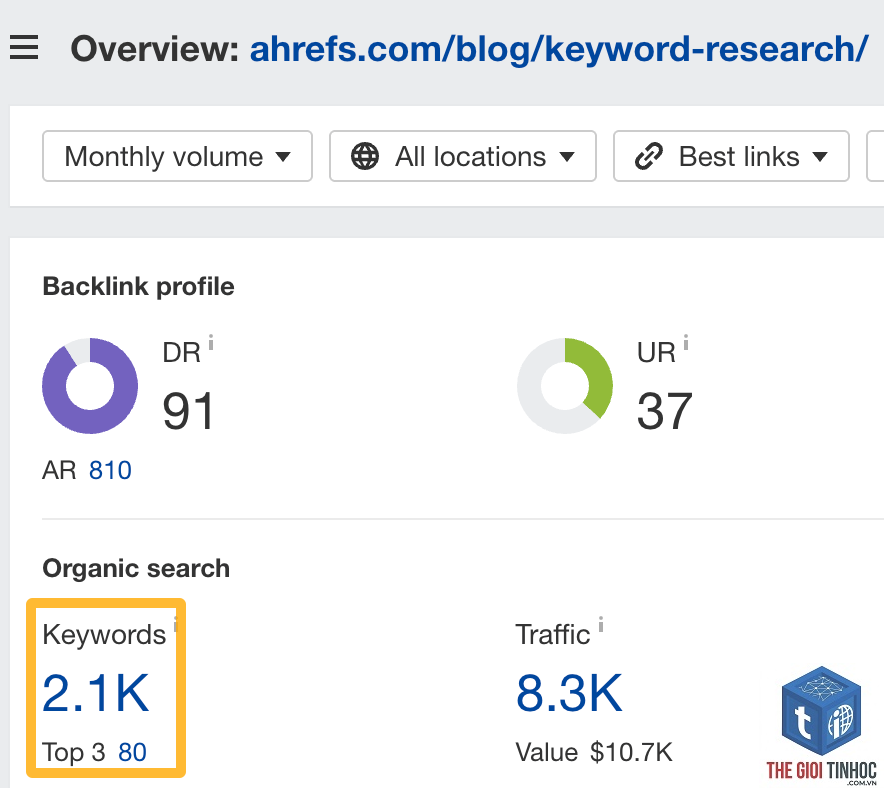The image size is (884, 788).
Task: Show the Traffic info tooltip icon
Action: [x=601, y=624]
